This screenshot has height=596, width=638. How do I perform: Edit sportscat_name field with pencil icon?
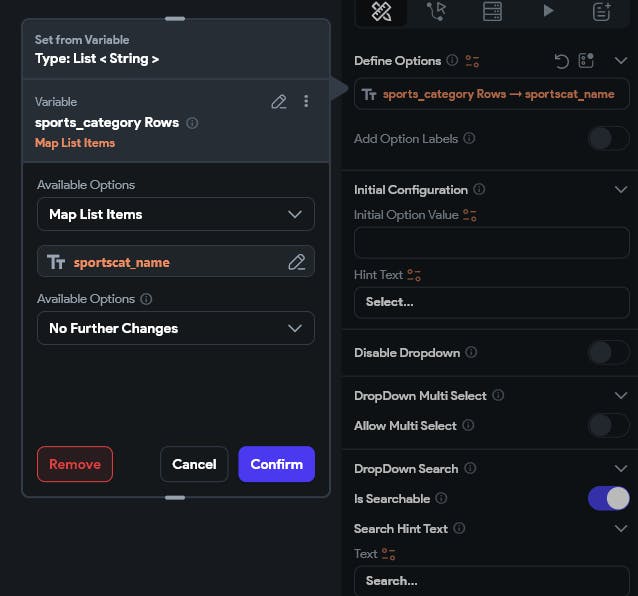pos(297,262)
